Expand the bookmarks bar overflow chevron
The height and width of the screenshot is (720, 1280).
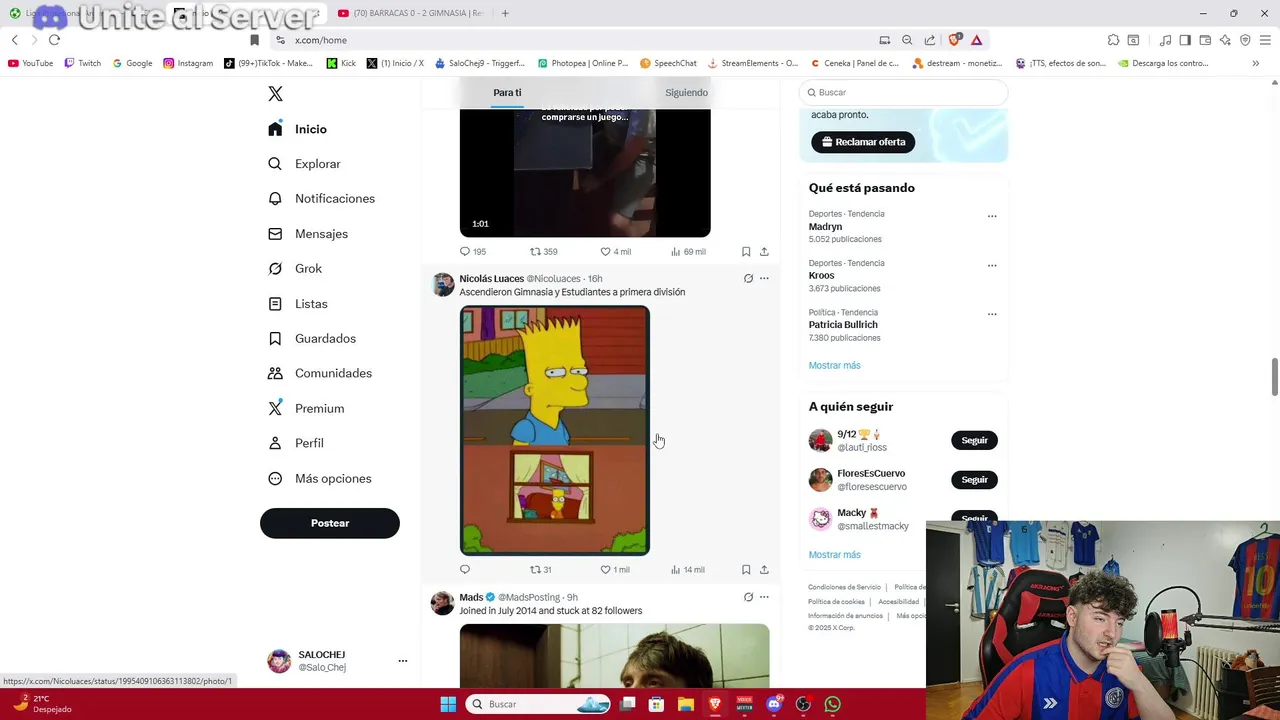coord(1256,63)
